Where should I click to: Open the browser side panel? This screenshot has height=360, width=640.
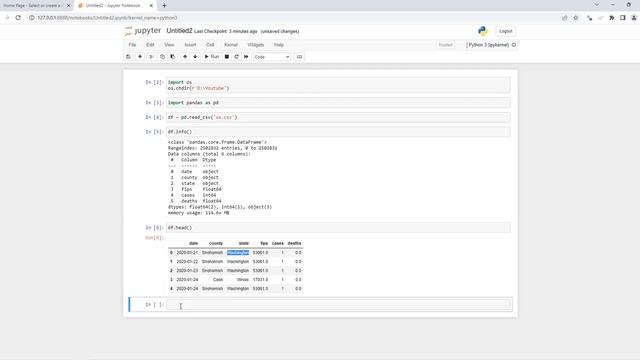[622, 18]
